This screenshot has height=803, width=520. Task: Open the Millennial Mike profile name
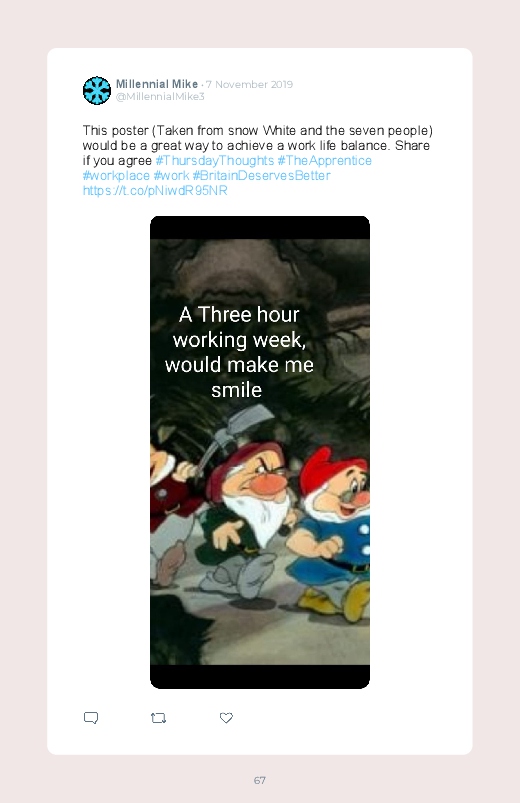tap(157, 84)
